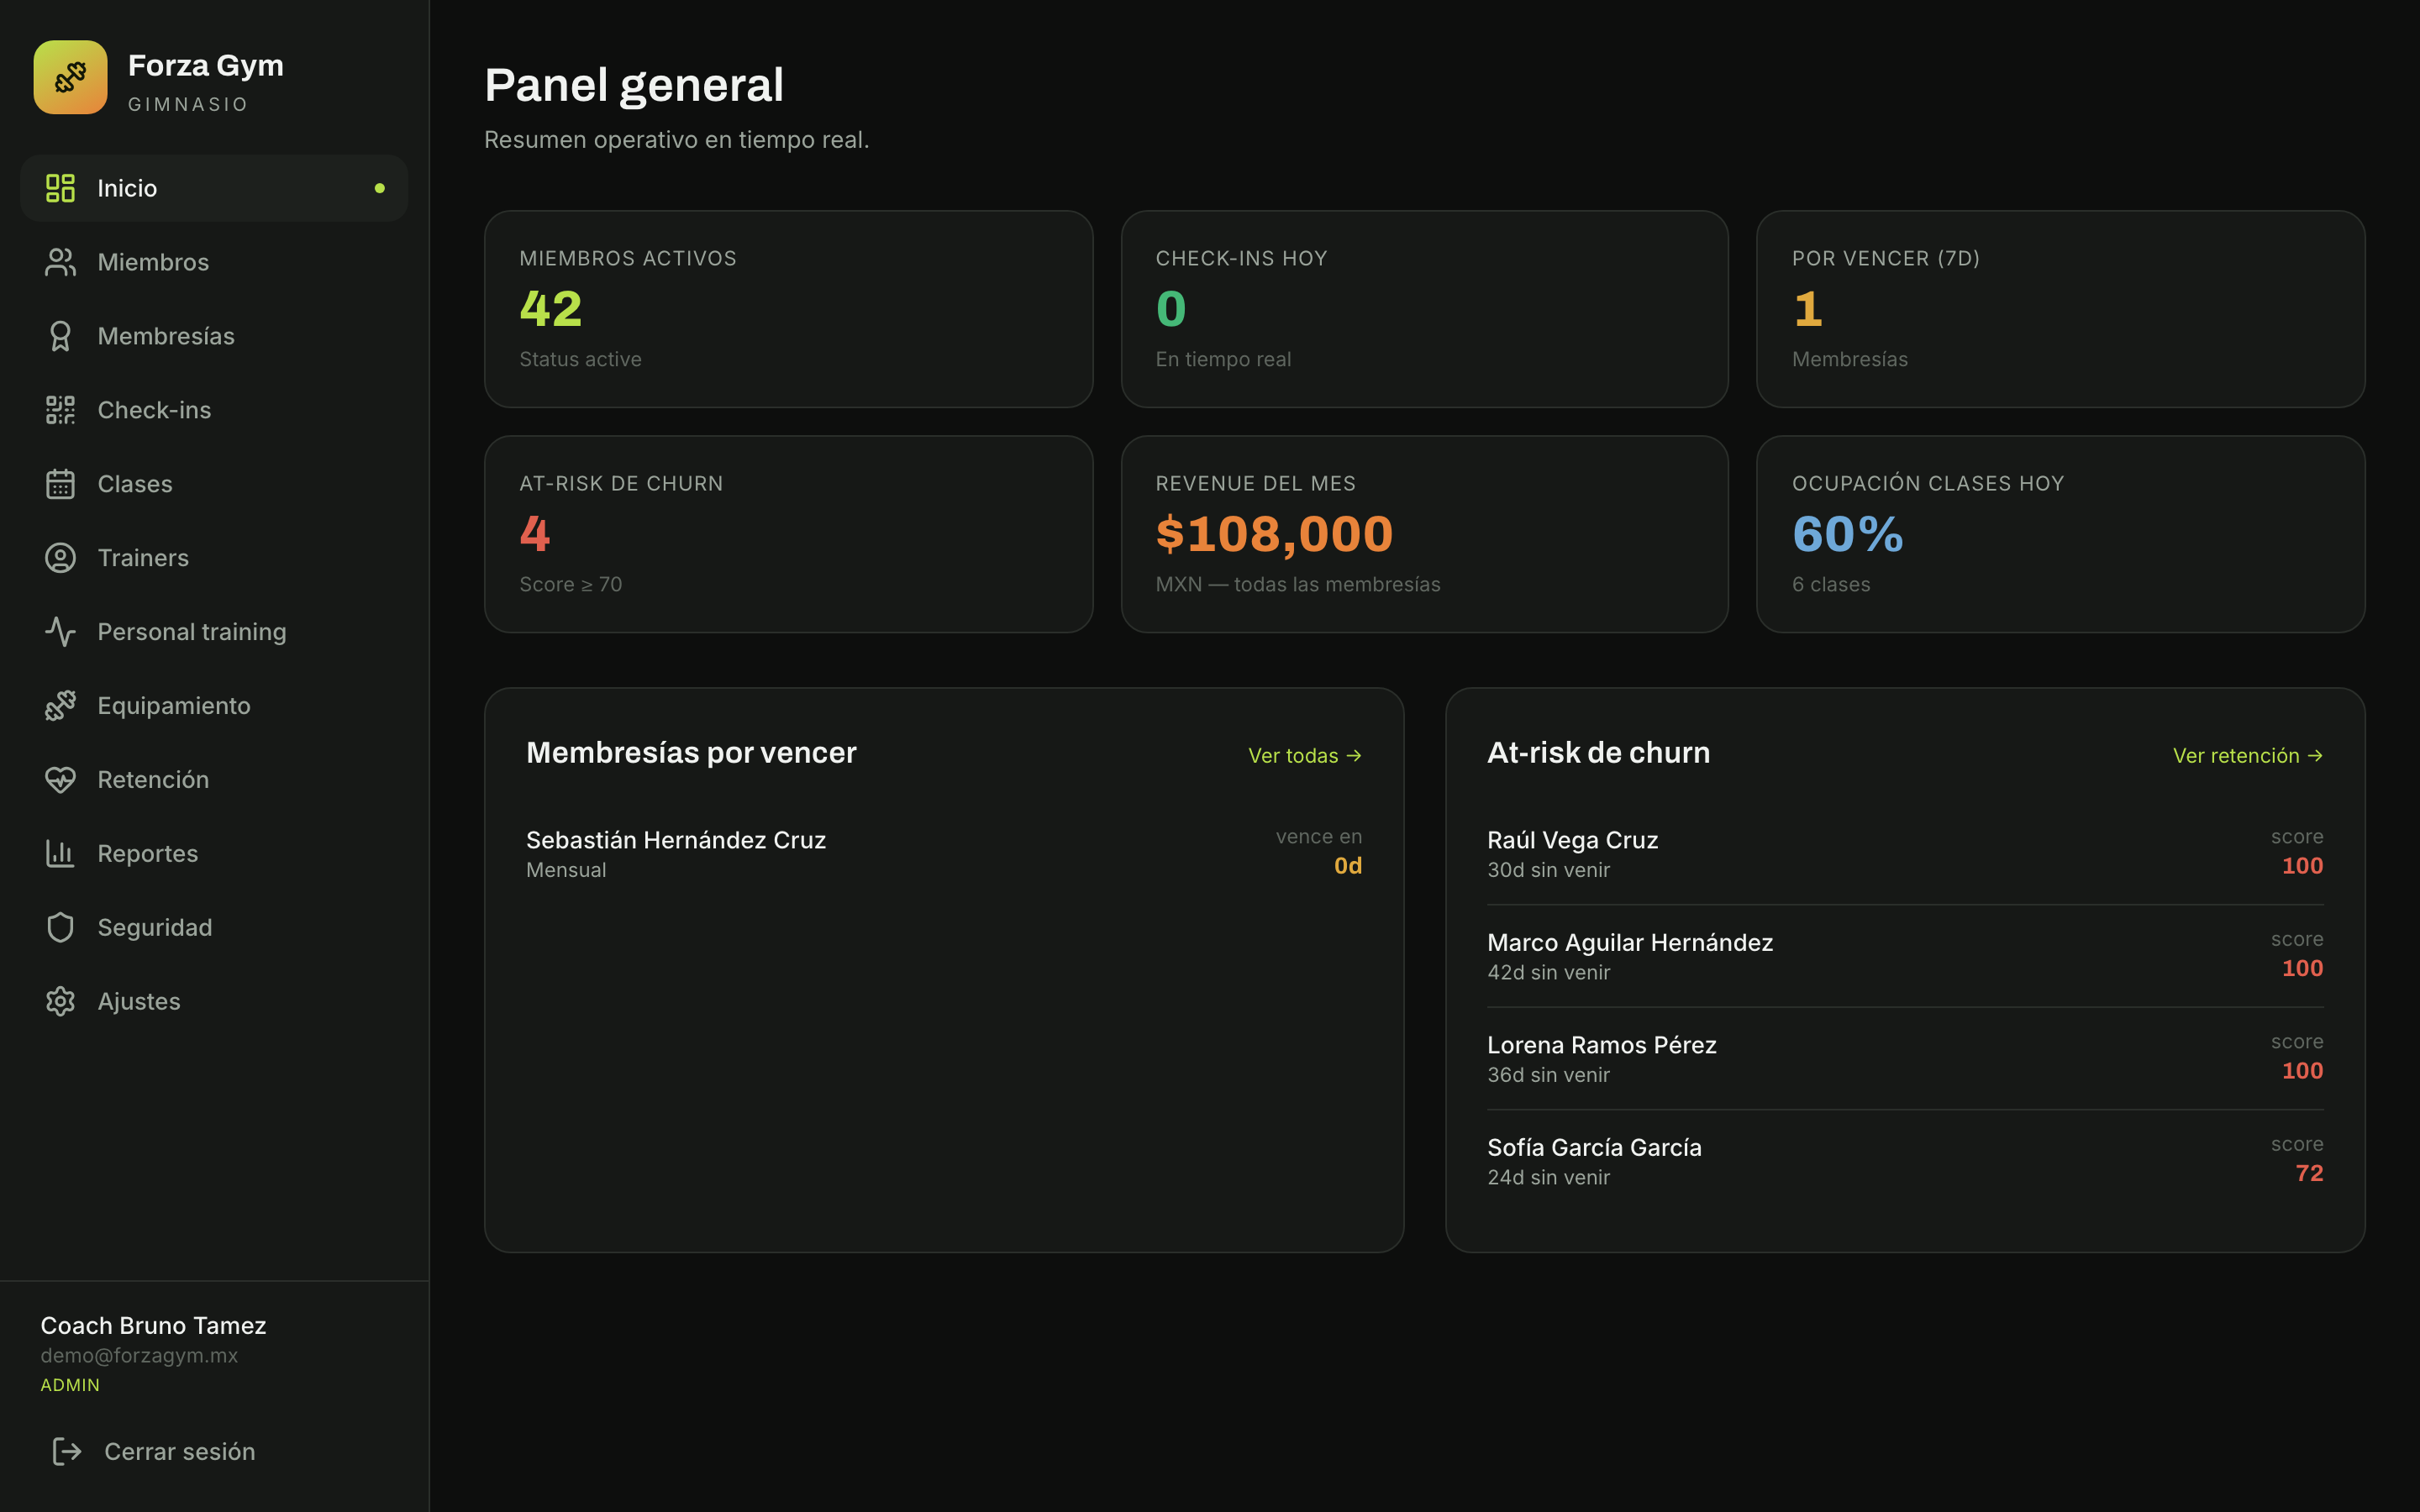The height and width of the screenshot is (1512, 2420).
Task: Open Seguridad via the shield icon
Action: pyautogui.click(x=60, y=928)
